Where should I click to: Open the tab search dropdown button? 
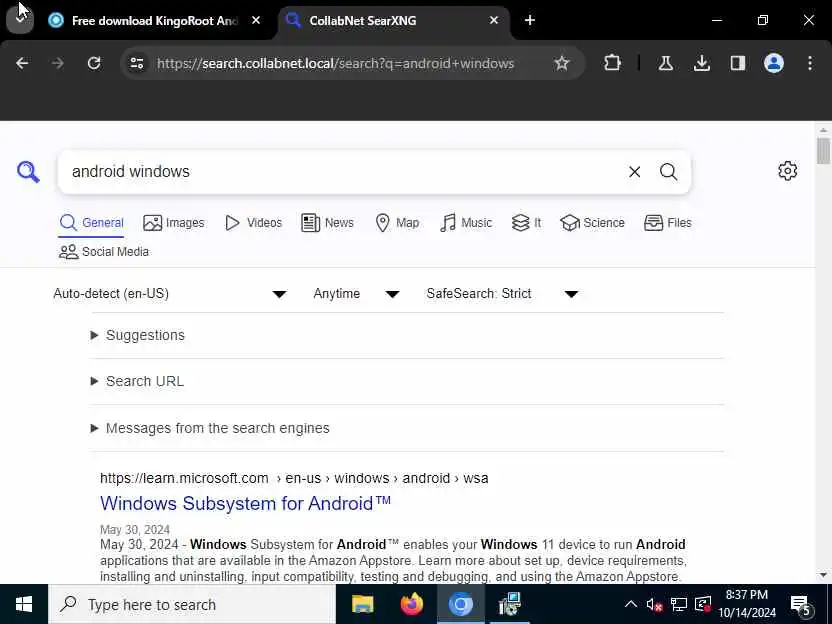pyautogui.click(x=20, y=19)
